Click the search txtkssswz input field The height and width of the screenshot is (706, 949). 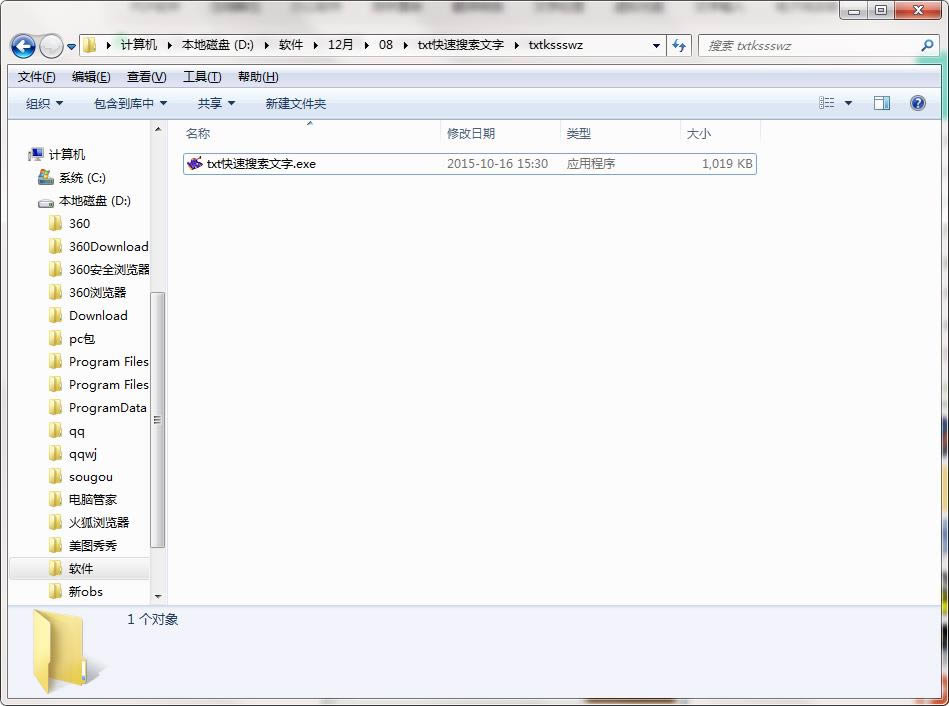[810, 46]
